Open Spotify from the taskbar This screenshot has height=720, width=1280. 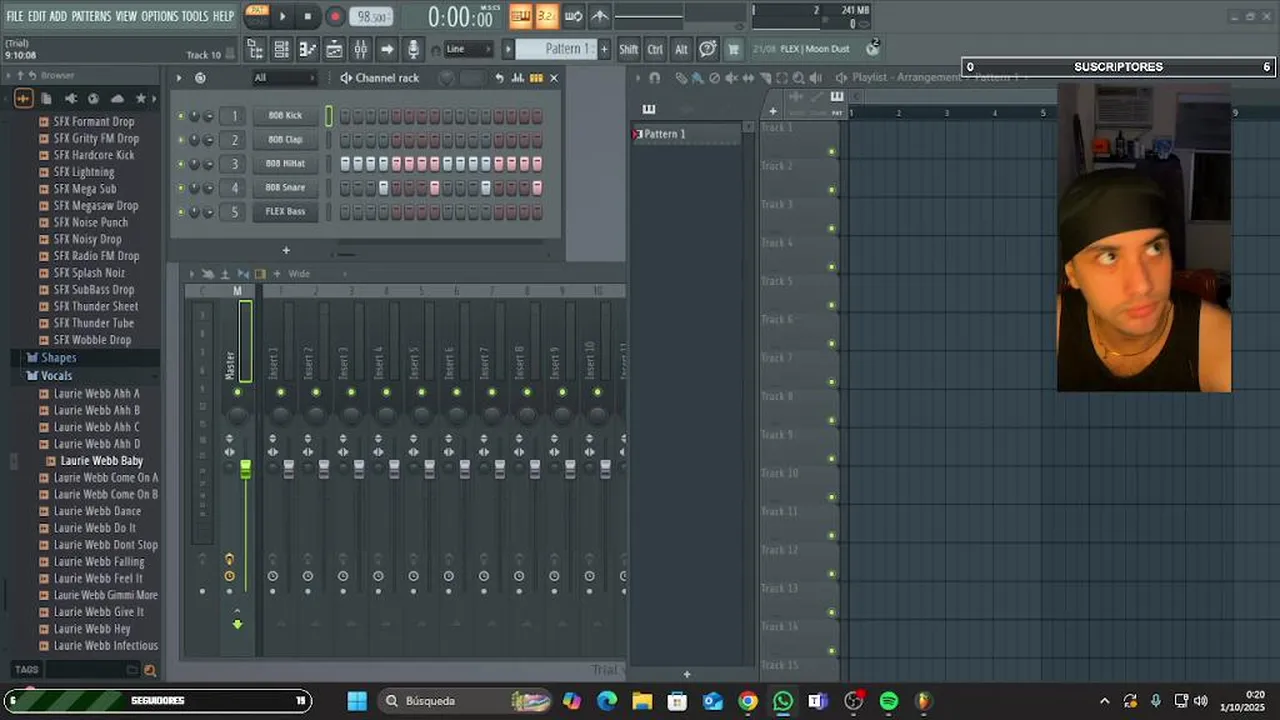coord(889,701)
